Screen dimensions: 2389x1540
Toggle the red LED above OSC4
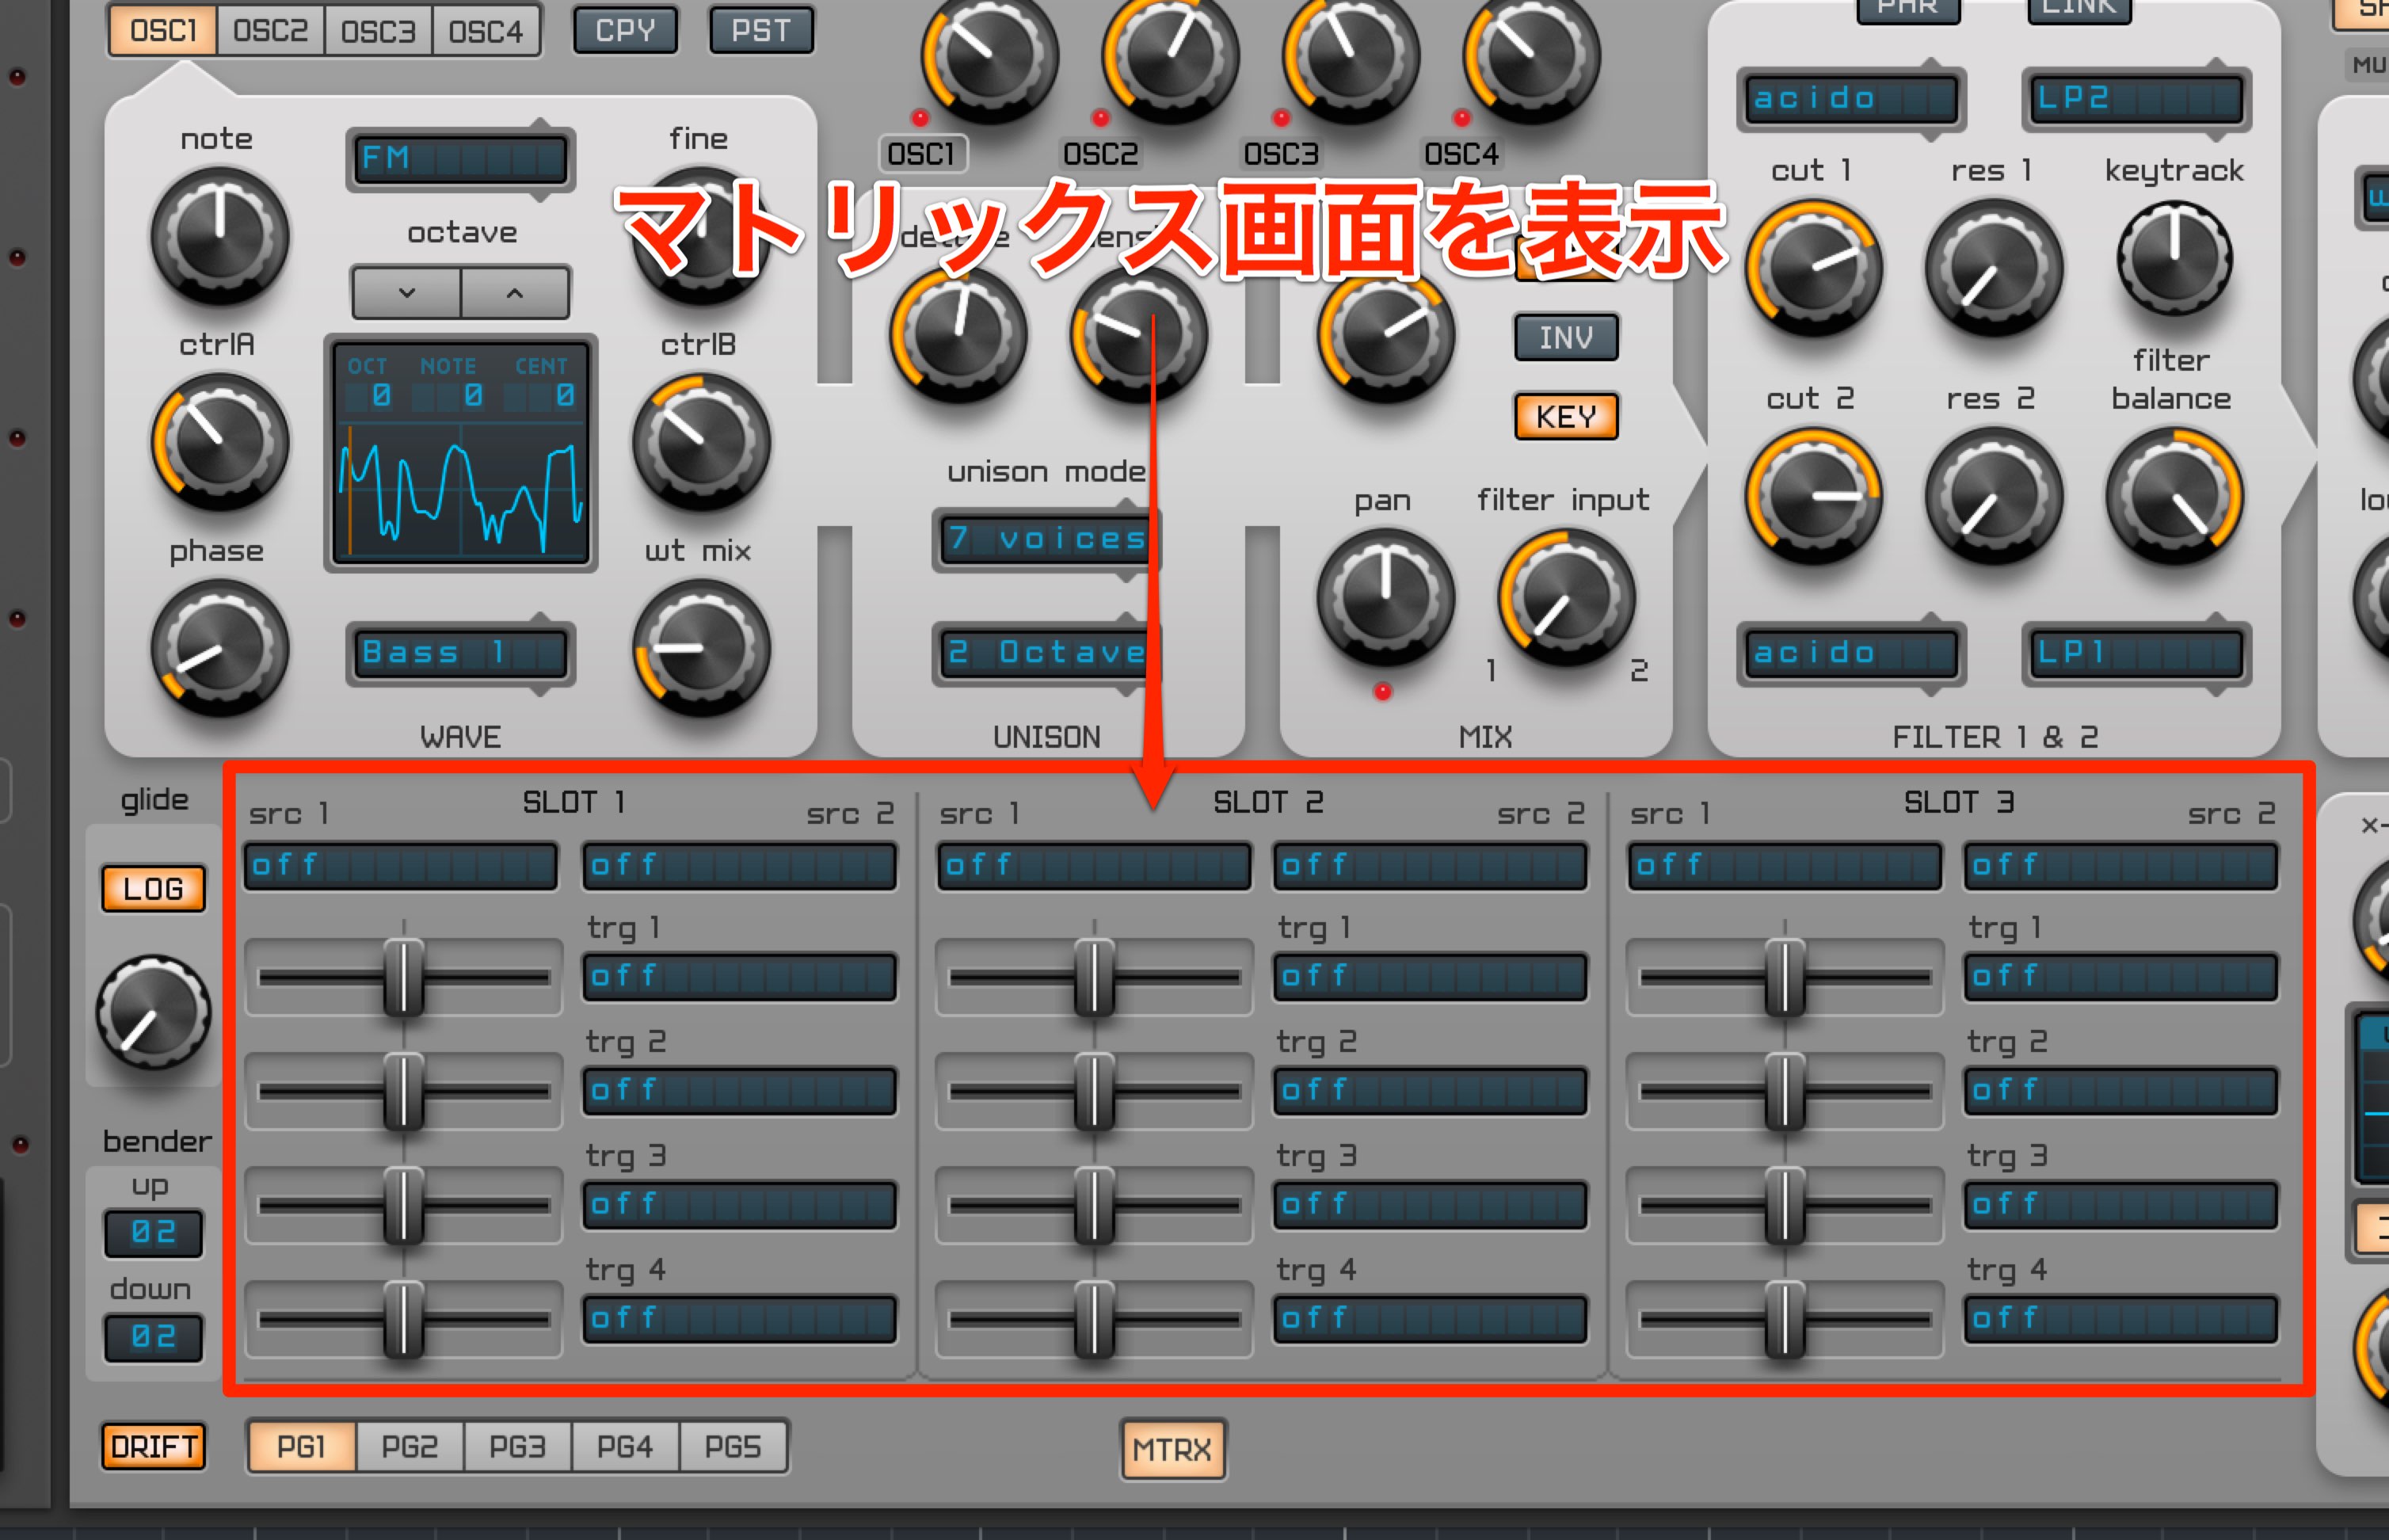[x=1461, y=118]
